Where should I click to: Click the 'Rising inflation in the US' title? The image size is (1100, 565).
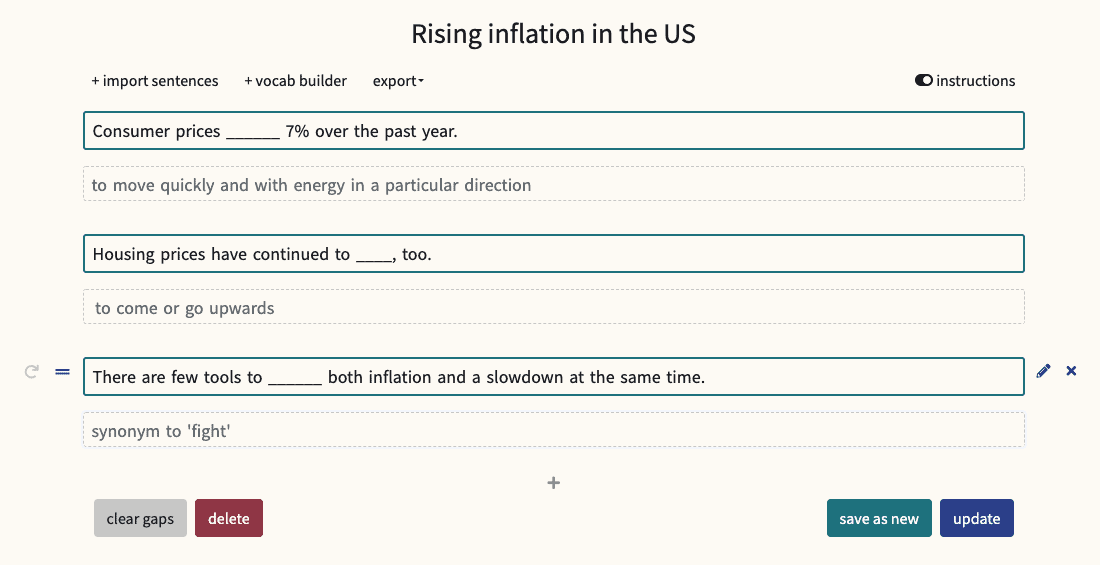click(x=553, y=34)
